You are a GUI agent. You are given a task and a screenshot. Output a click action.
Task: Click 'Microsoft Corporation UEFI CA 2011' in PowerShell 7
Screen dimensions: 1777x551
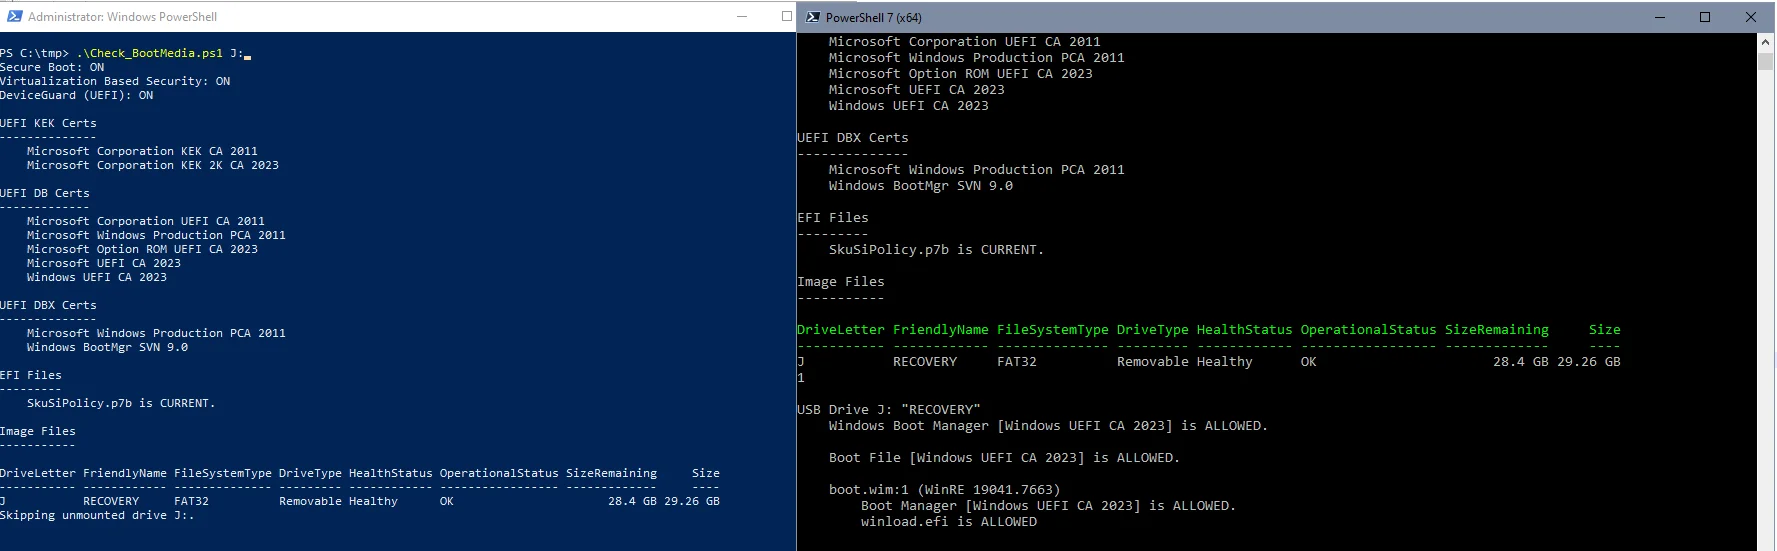(x=964, y=41)
